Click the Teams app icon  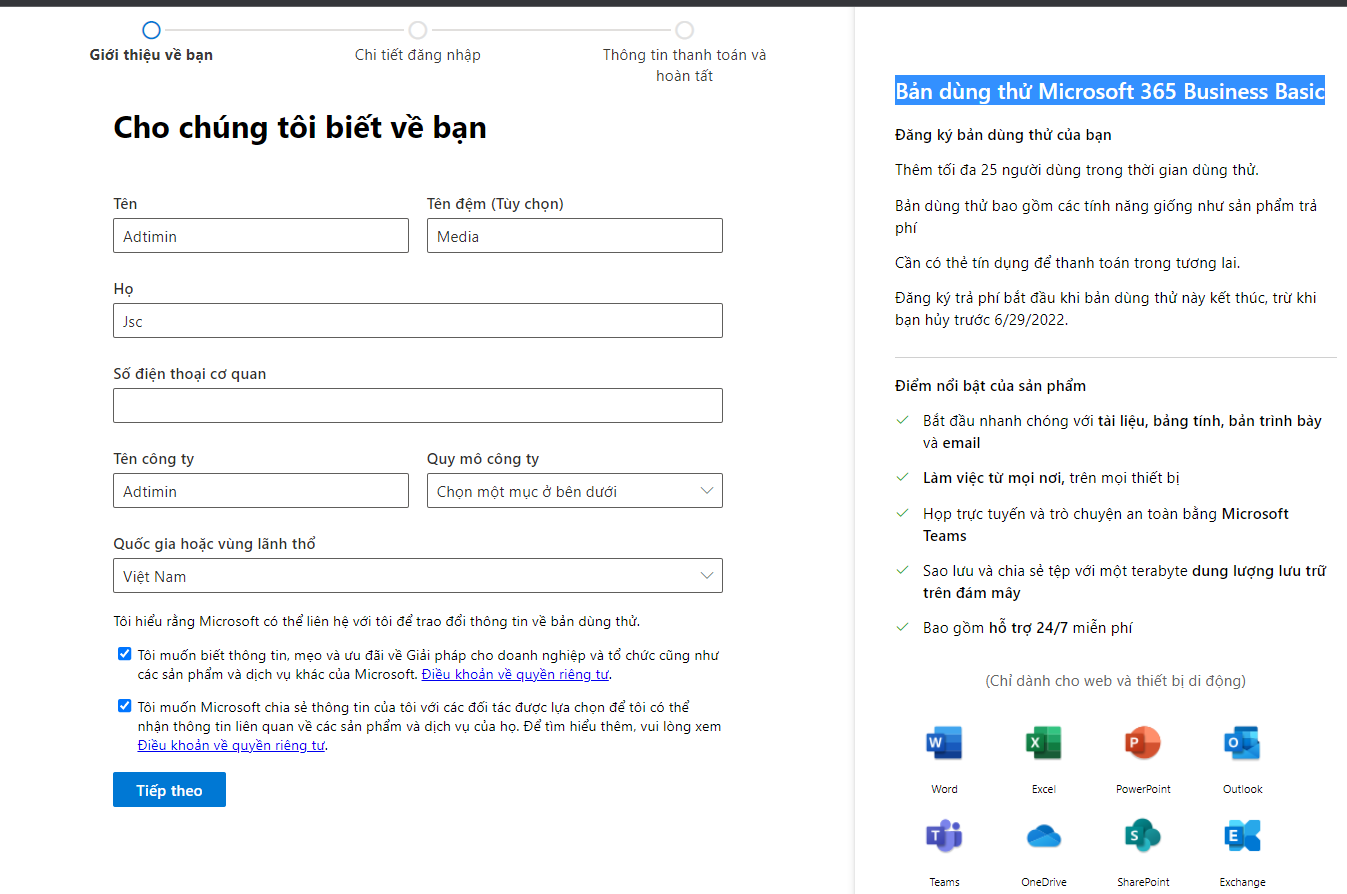(x=944, y=835)
